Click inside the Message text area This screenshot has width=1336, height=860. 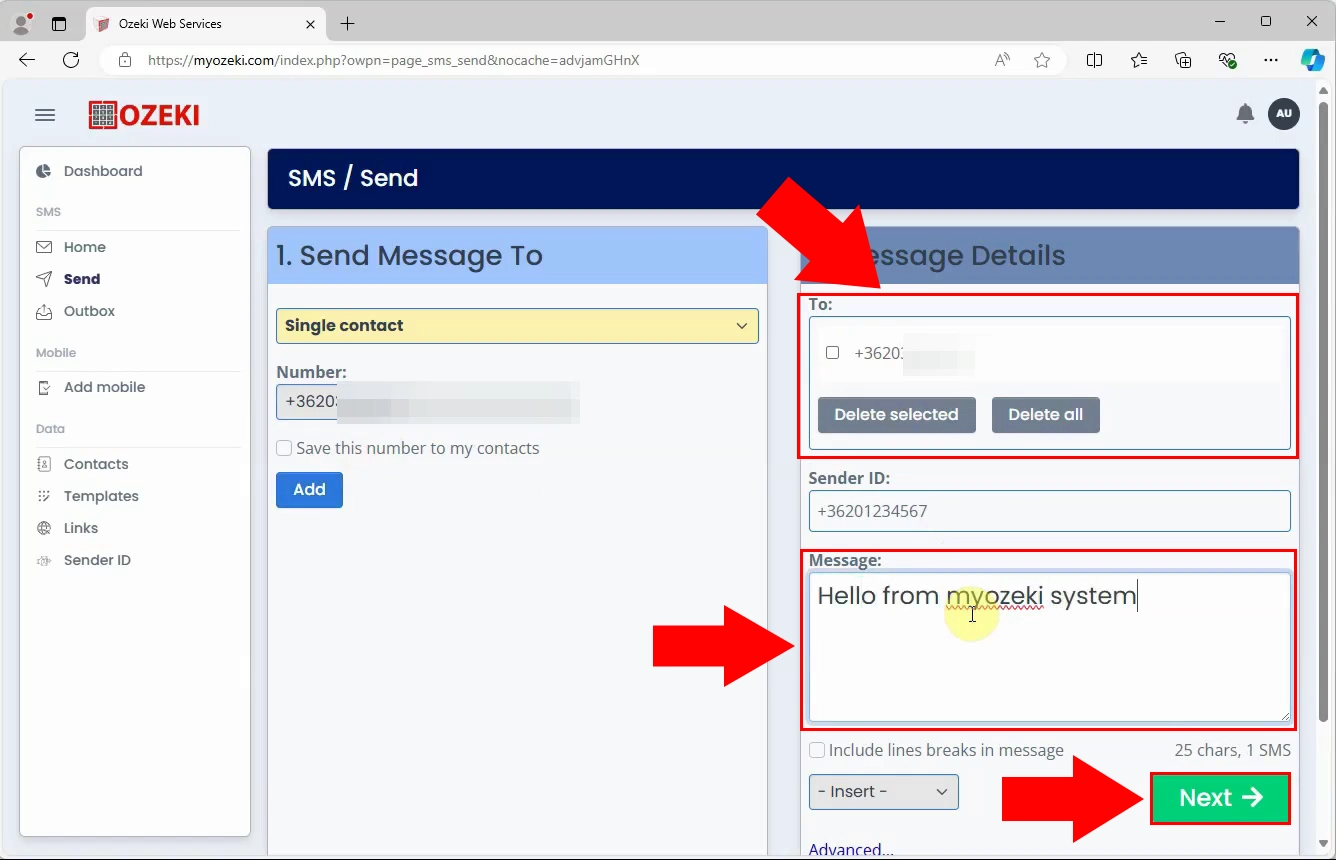tap(1049, 647)
